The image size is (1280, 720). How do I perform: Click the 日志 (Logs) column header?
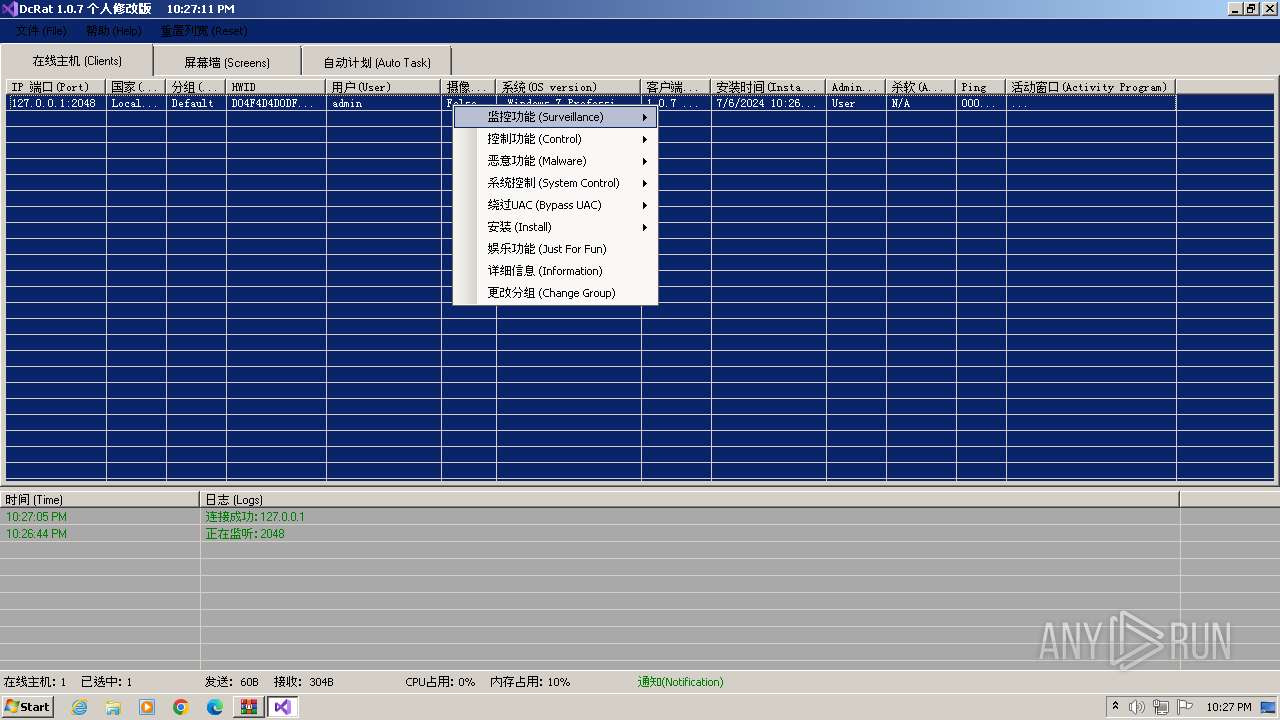(690, 499)
